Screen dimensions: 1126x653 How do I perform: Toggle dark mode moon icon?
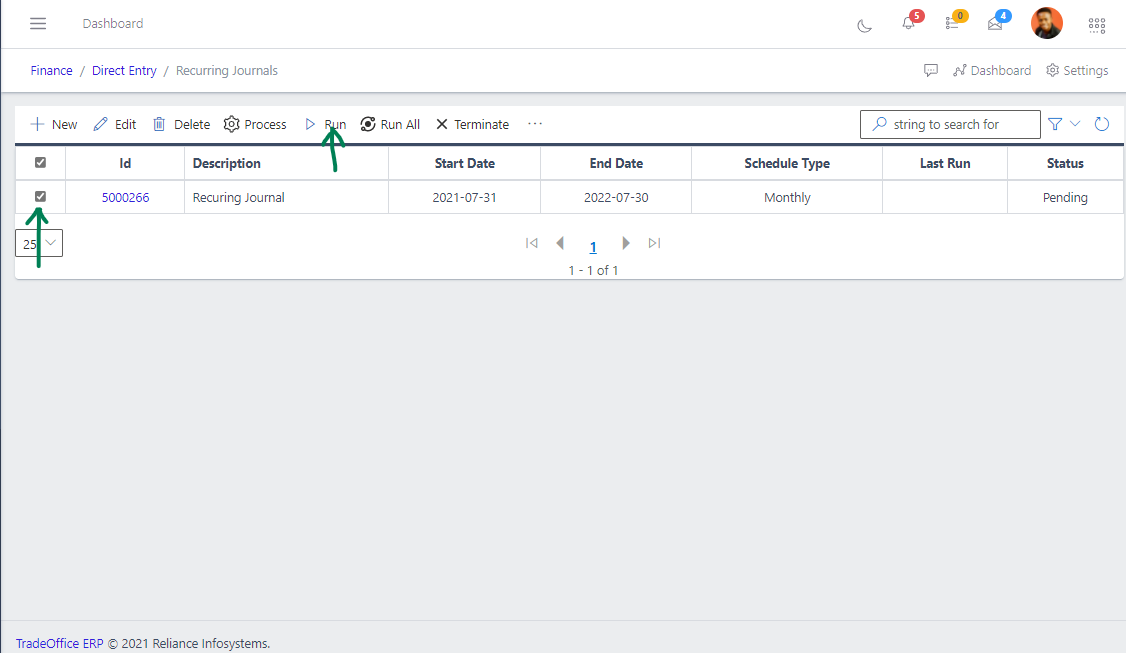click(865, 25)
